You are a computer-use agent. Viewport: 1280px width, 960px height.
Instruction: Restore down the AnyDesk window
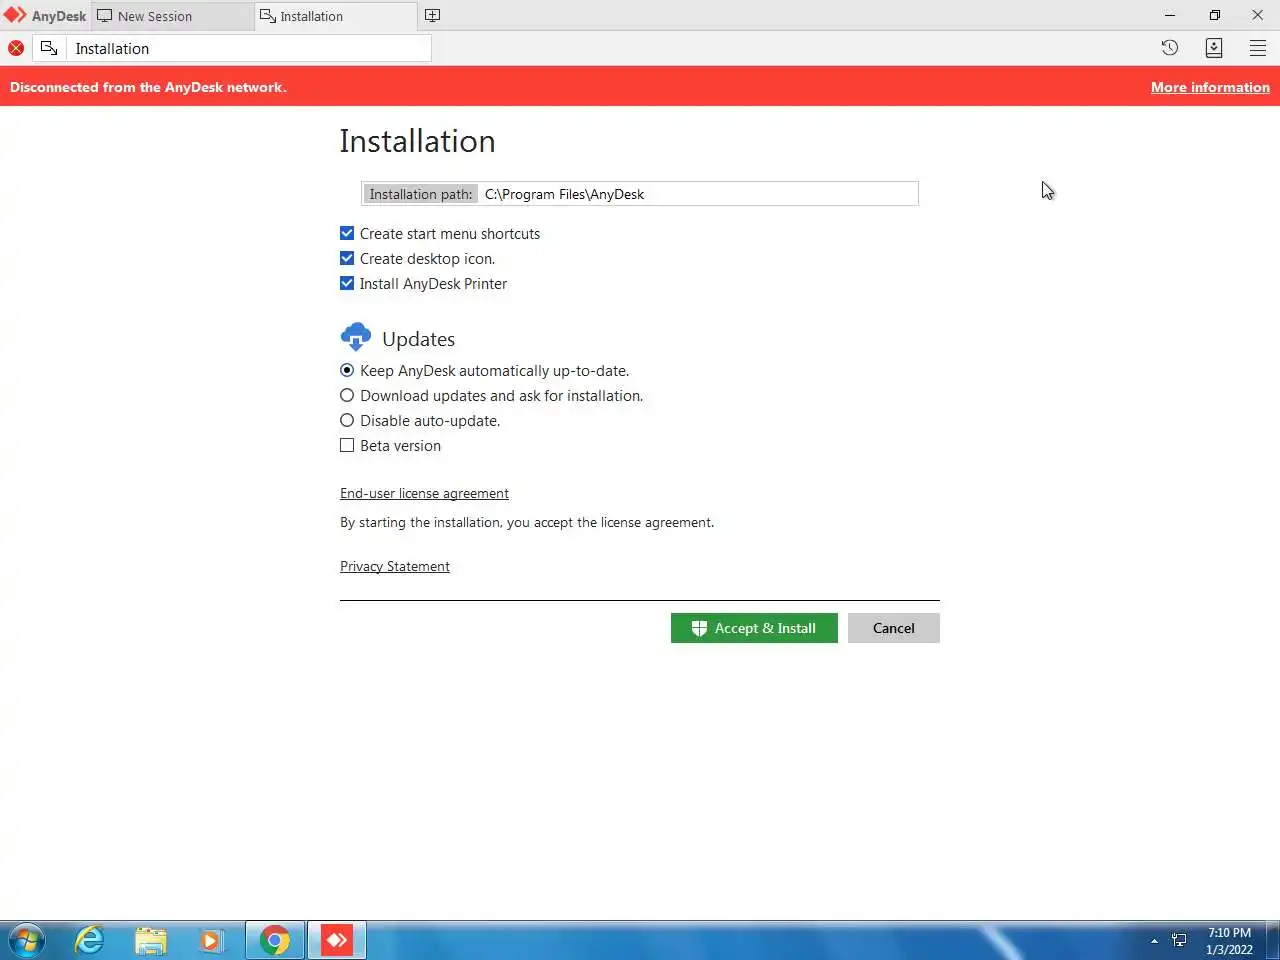(1214, 15)
